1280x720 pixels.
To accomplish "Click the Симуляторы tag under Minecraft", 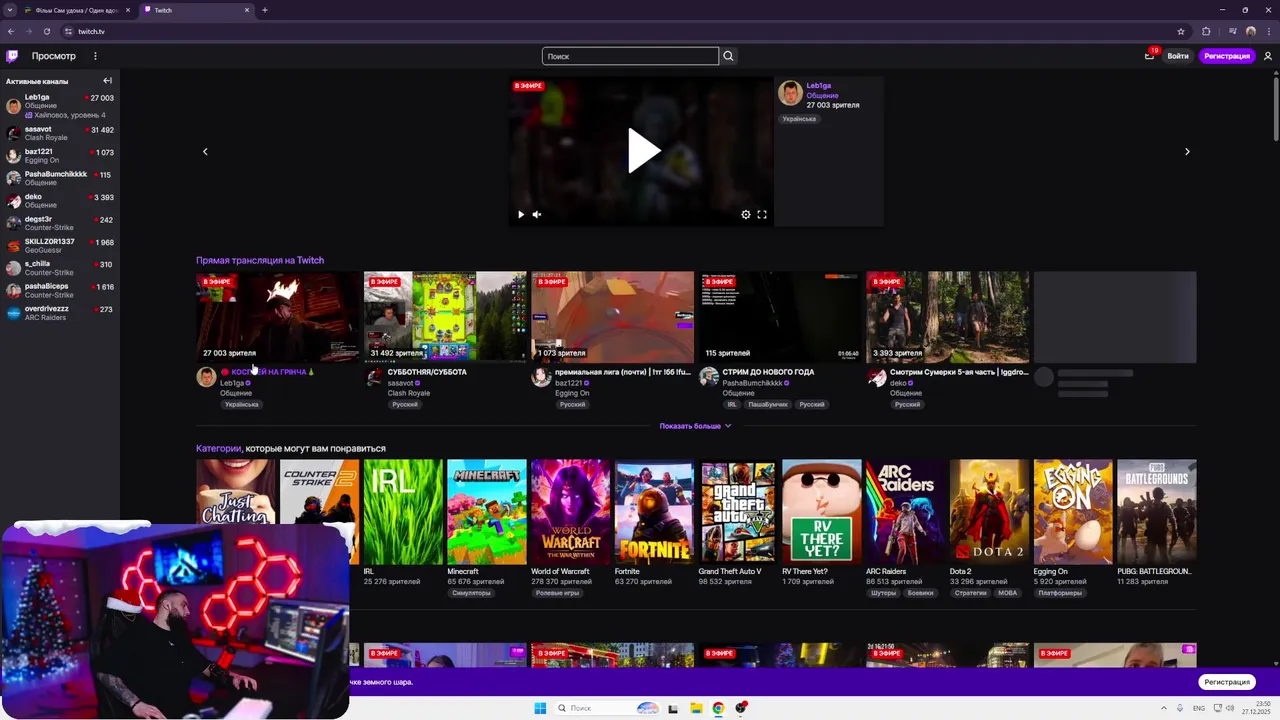I will point(471,593).
